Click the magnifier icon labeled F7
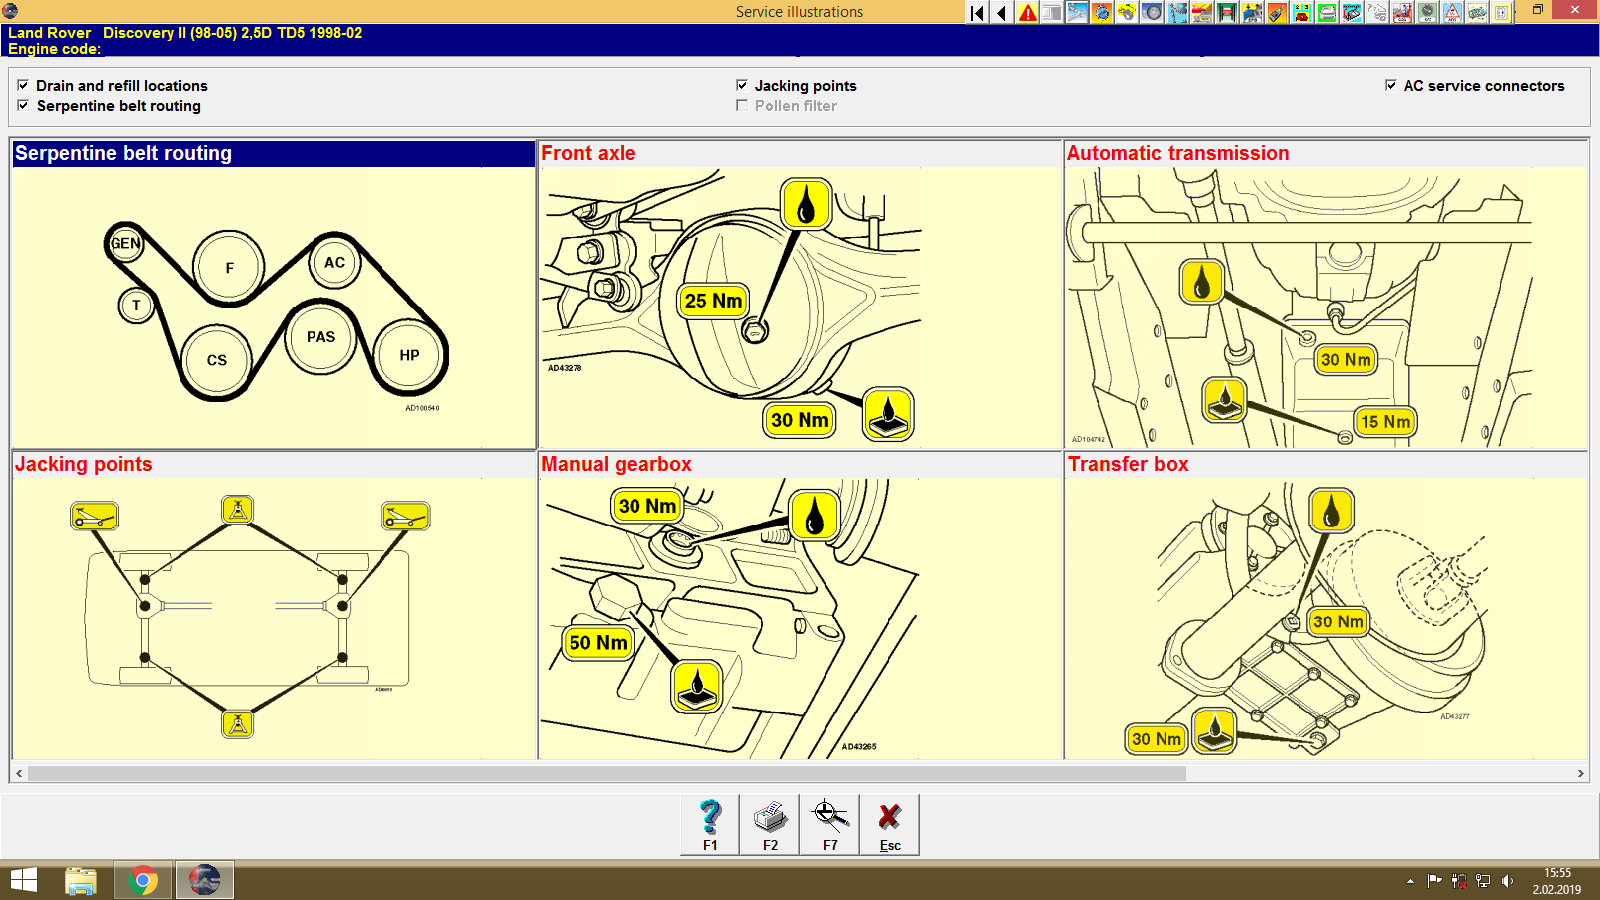The width and height of the screenshot is (1600, 900). coord(829,823)
